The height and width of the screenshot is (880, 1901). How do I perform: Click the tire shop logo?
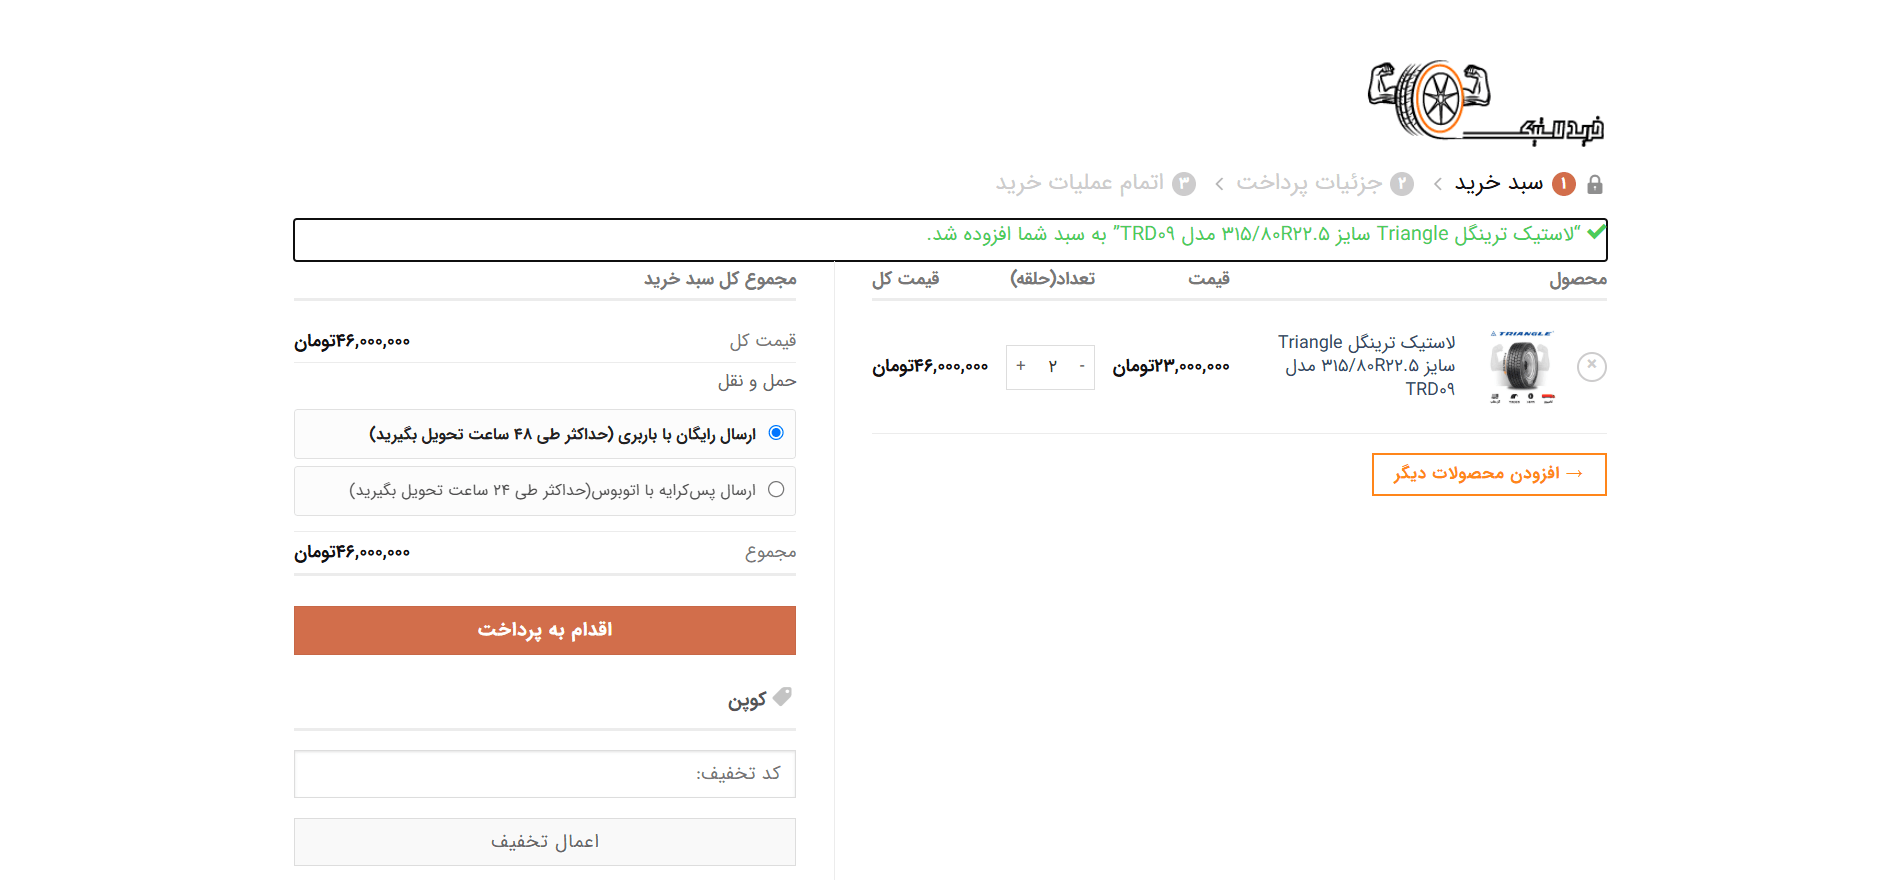pos(1485,101)
